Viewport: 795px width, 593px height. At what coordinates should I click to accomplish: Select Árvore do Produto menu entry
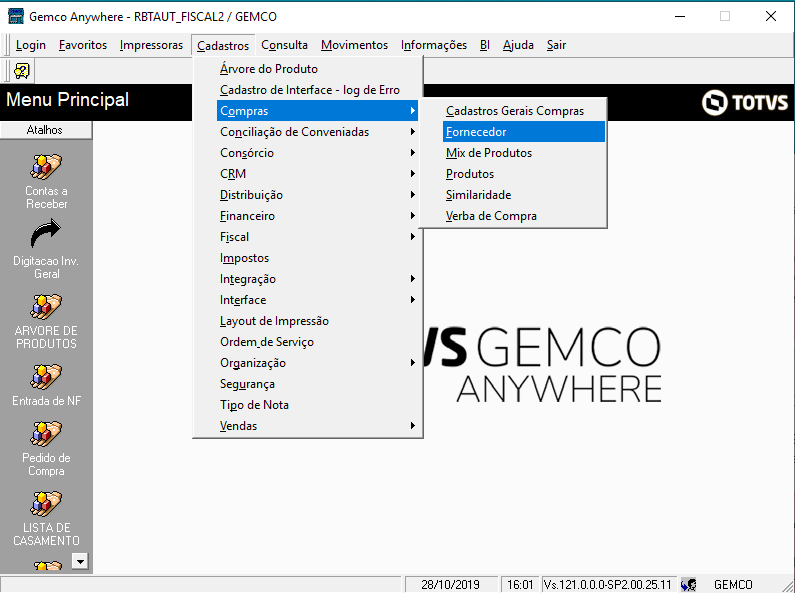(317, 69)
